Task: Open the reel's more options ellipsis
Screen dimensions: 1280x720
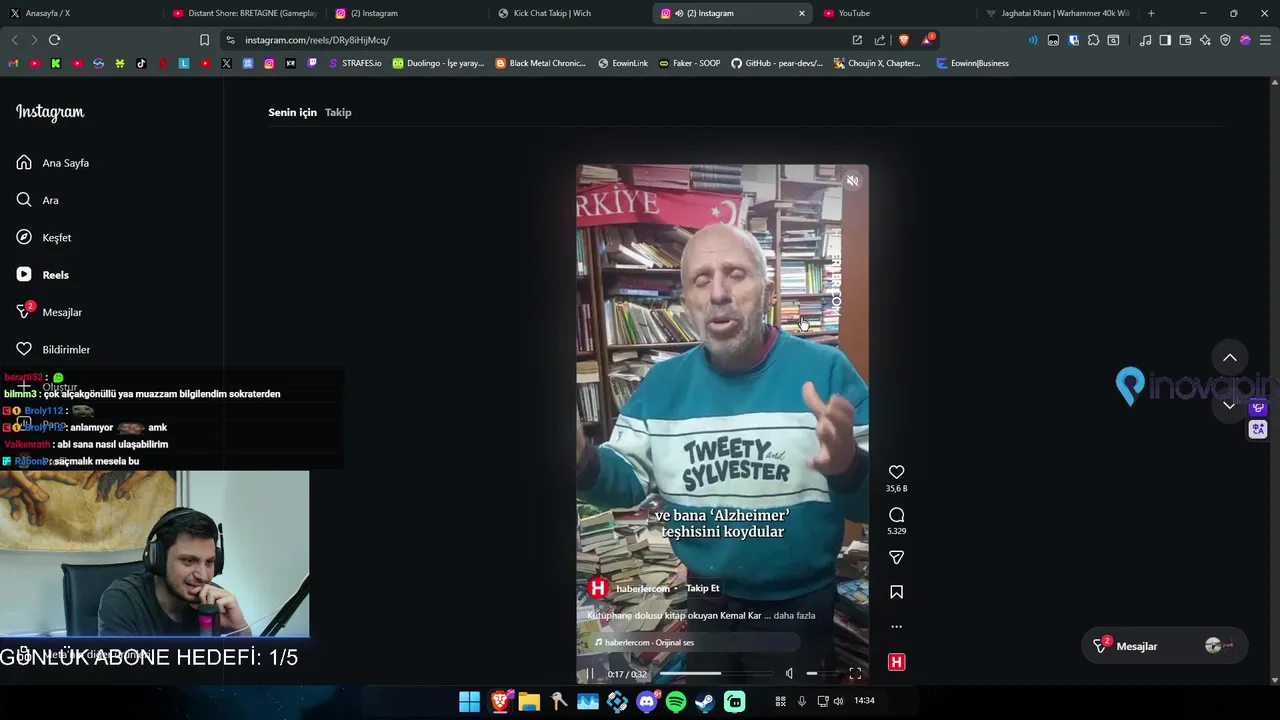Action: point(896,627)
